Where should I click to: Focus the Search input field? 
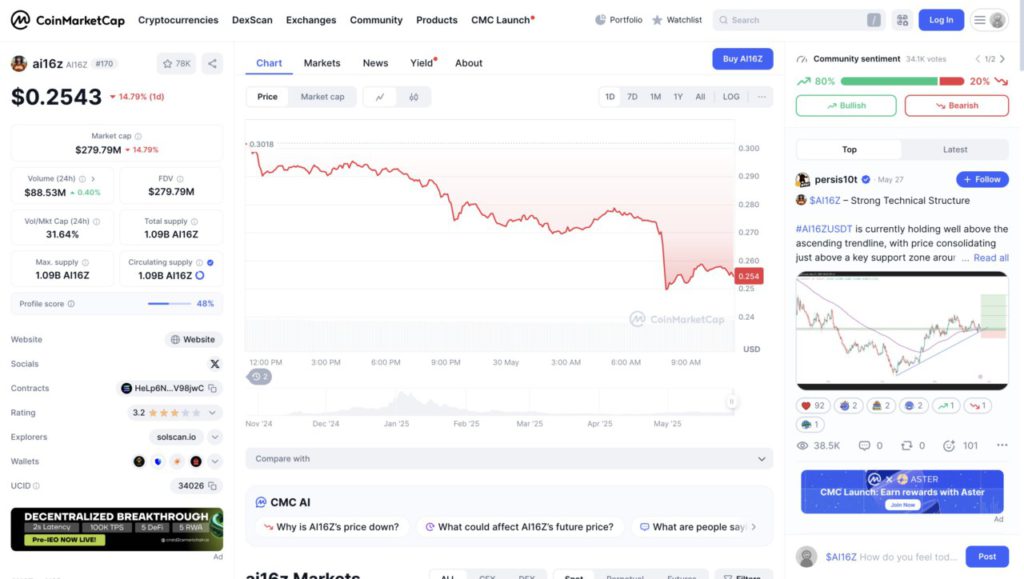(795, 20)
